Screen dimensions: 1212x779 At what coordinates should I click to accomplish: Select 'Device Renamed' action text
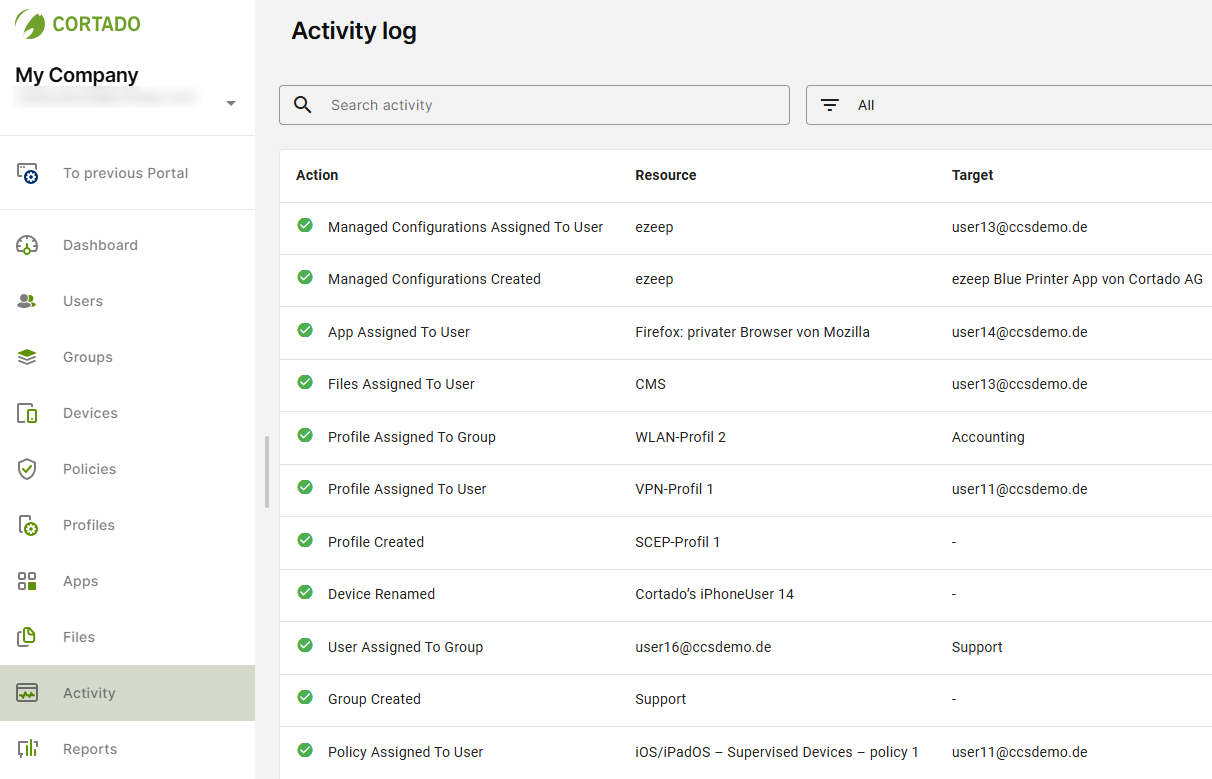[x=381, y=594]
